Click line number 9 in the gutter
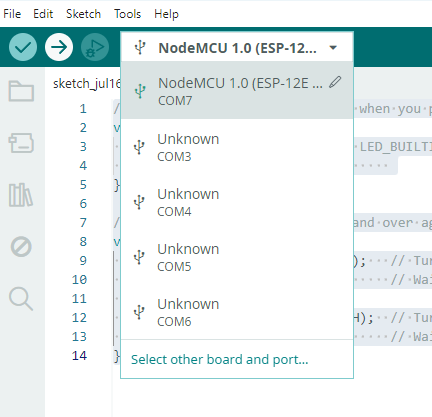This screenshot has width=432, height=417. [83, 260]
